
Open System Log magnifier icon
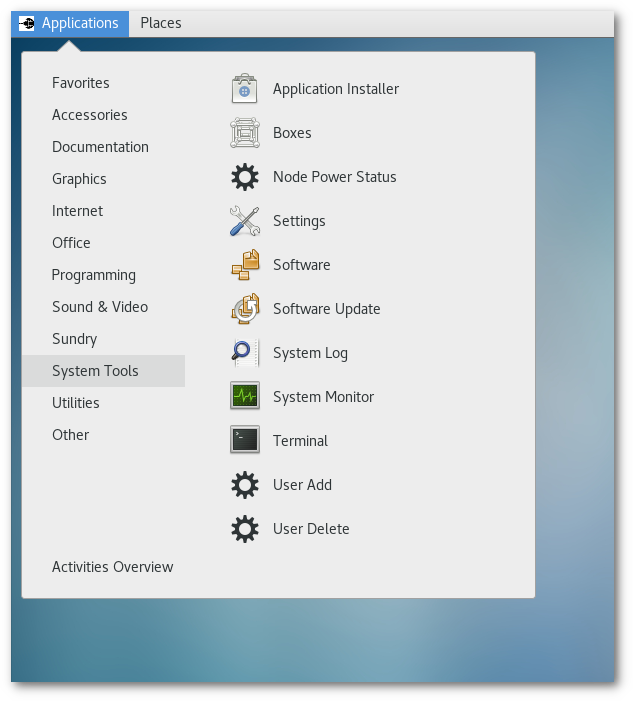pos(245,353)
